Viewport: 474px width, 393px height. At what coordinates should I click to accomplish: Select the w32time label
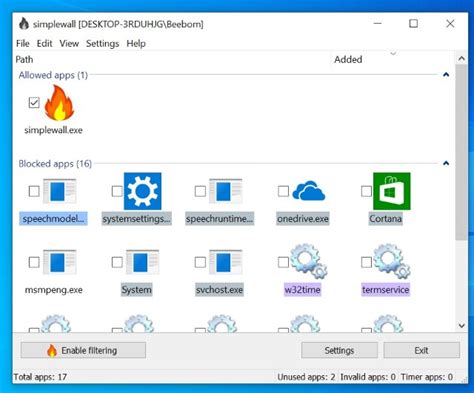coord(303,290)
